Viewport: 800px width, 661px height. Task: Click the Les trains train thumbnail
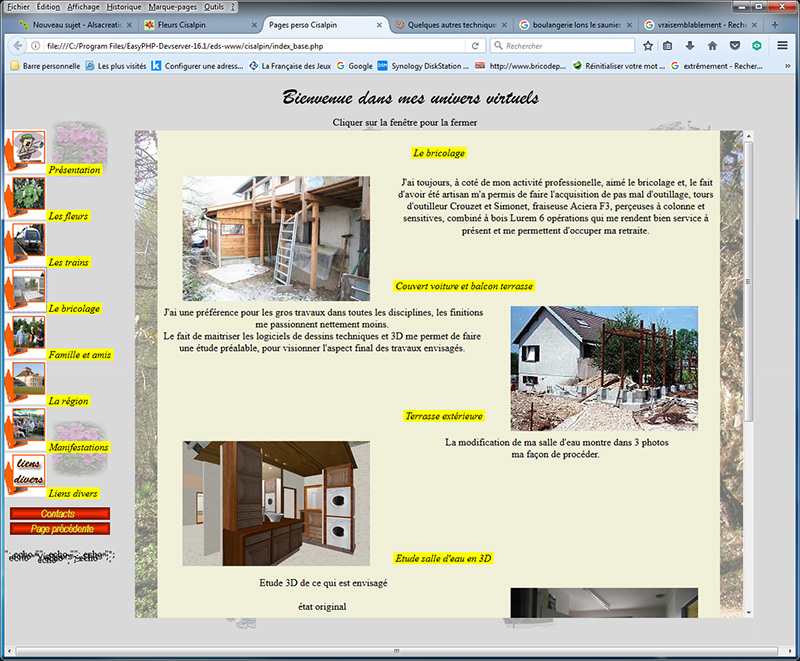click(29, 239)
